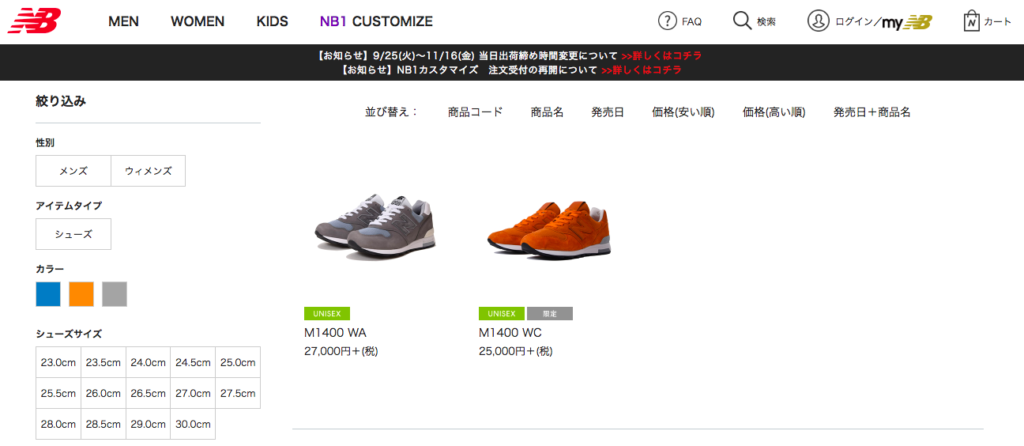Open the login user icon
The height and width of the screenshot is (446, 1024).
(x=819, y=21)
